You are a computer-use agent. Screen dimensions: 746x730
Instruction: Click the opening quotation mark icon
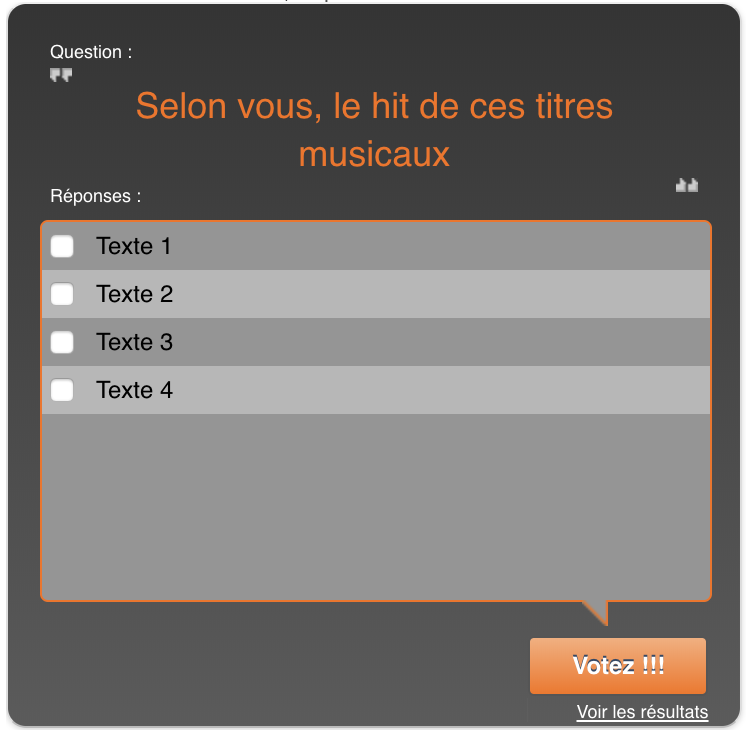tap(61, 75)
